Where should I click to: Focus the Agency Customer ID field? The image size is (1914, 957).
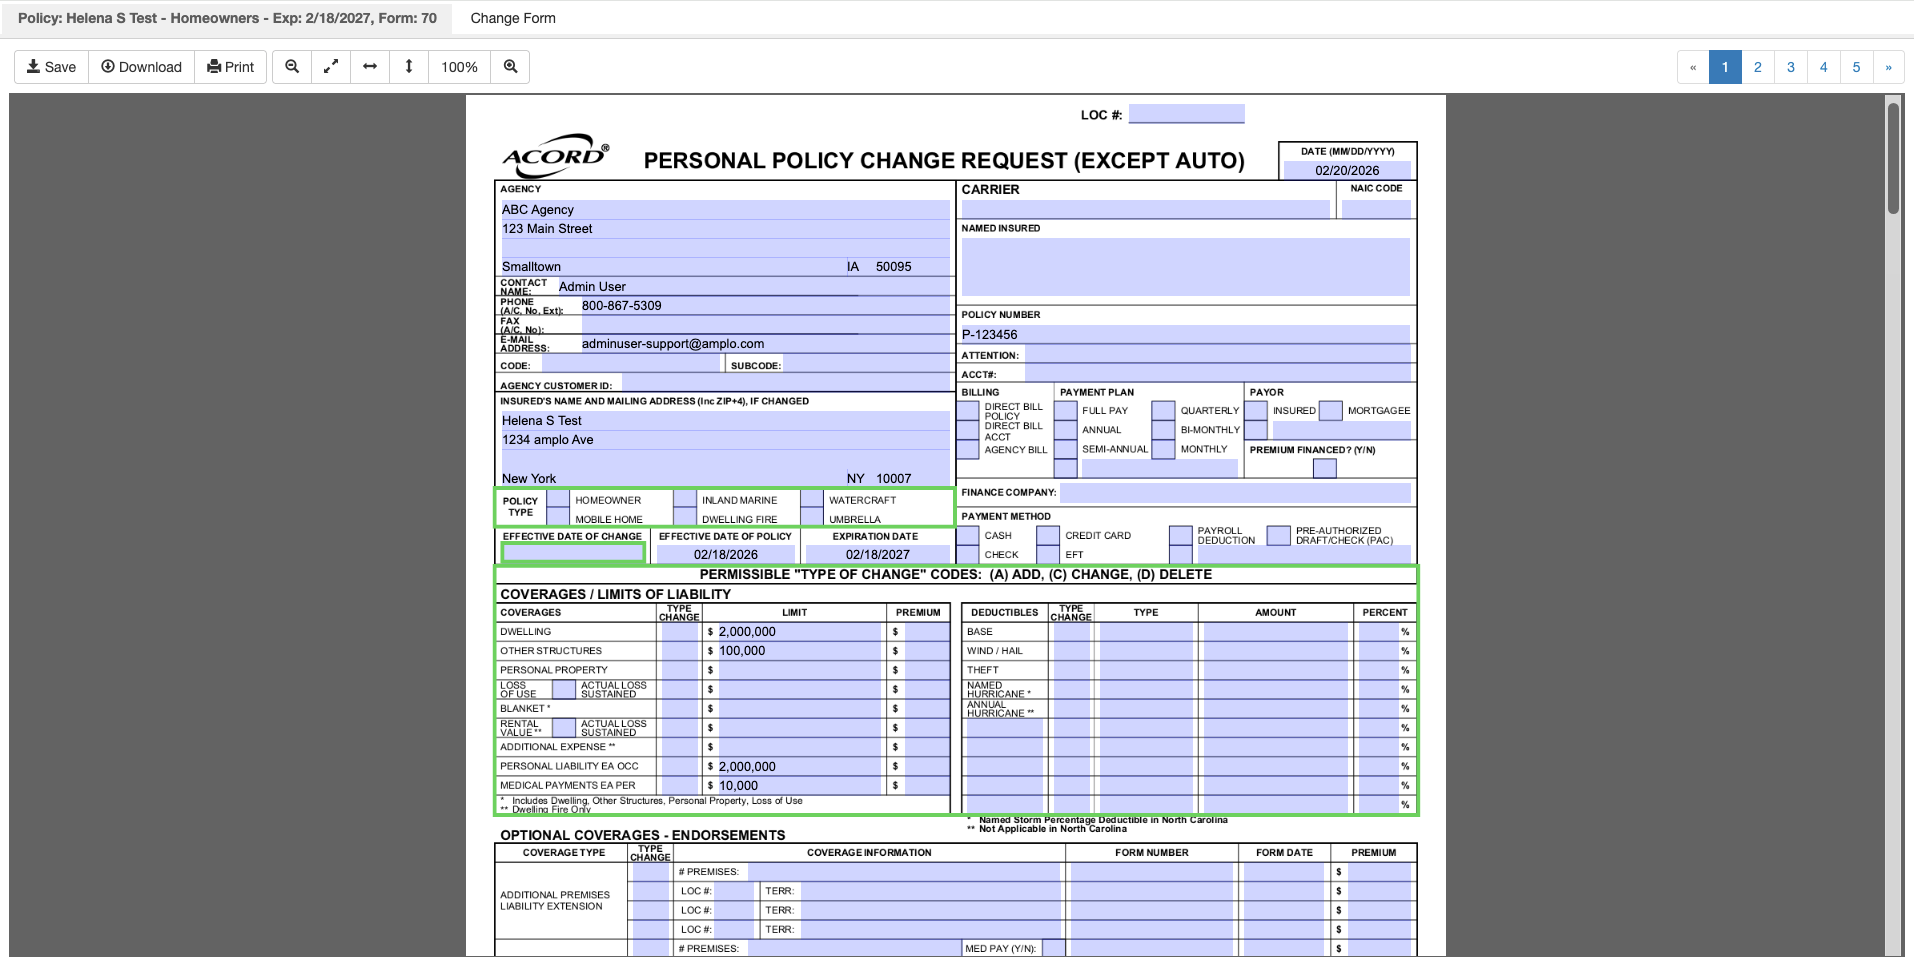785,383
